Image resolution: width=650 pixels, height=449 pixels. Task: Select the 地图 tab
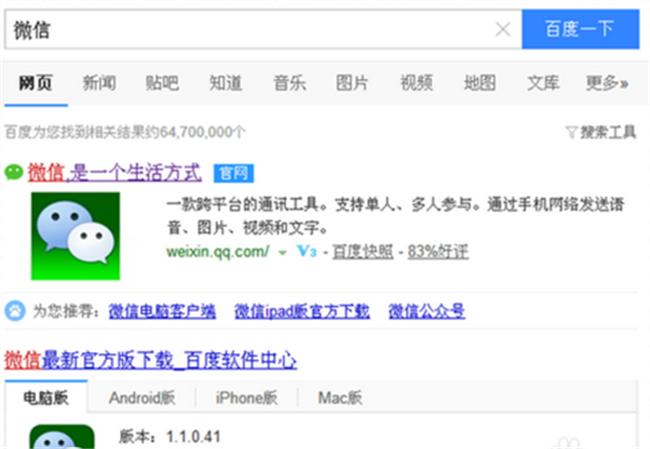(480, 83)
